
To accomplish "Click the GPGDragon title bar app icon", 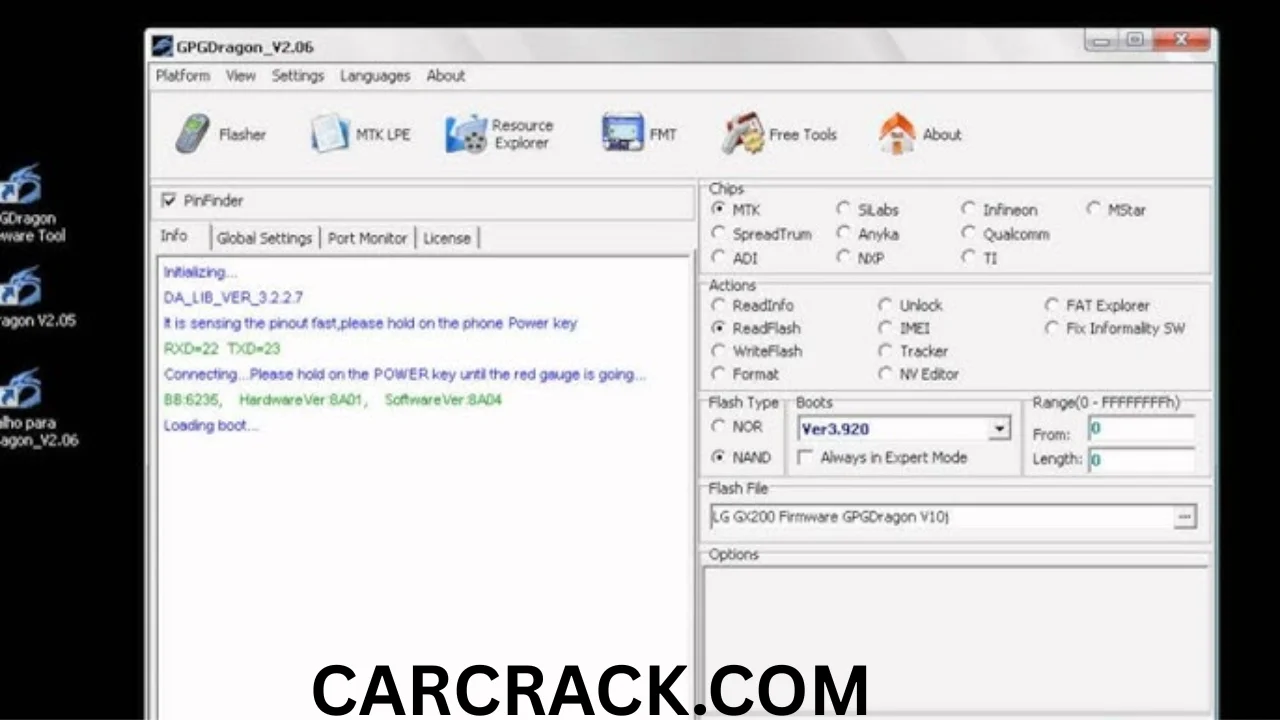I will point(163,46).
